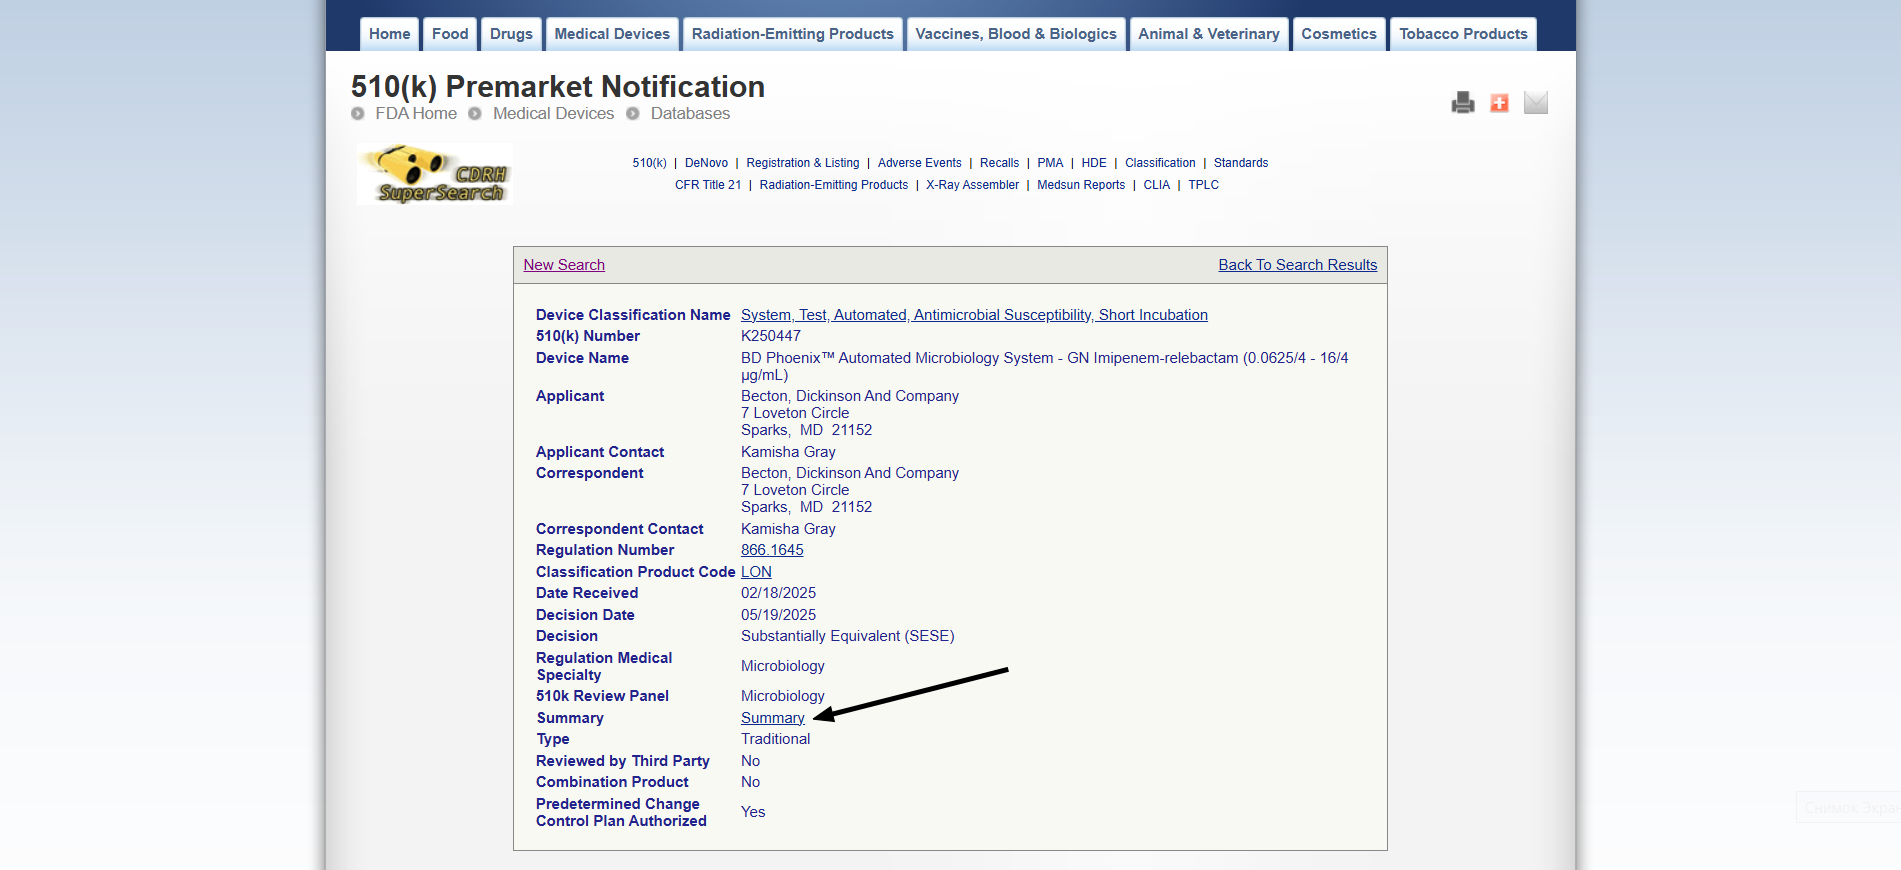This screenshot has width=1901, height=870.
Task: Click the 510(k) Premarket Notification heading
Action: (x=558, y=86)
